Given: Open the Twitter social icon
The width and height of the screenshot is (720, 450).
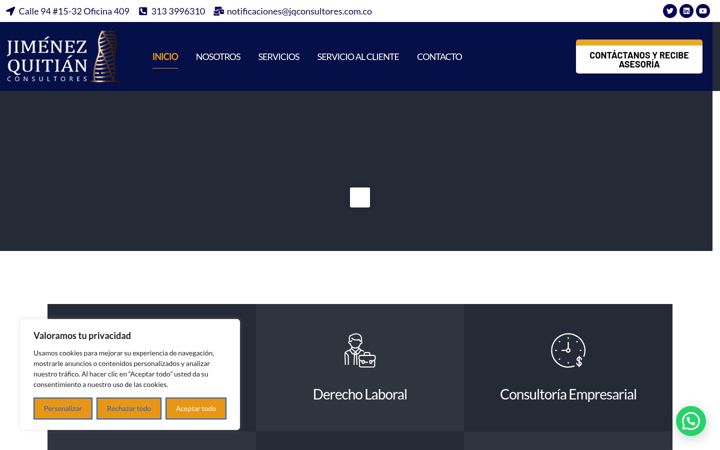Looking at the screenshot, I should [x=669, y=11].
